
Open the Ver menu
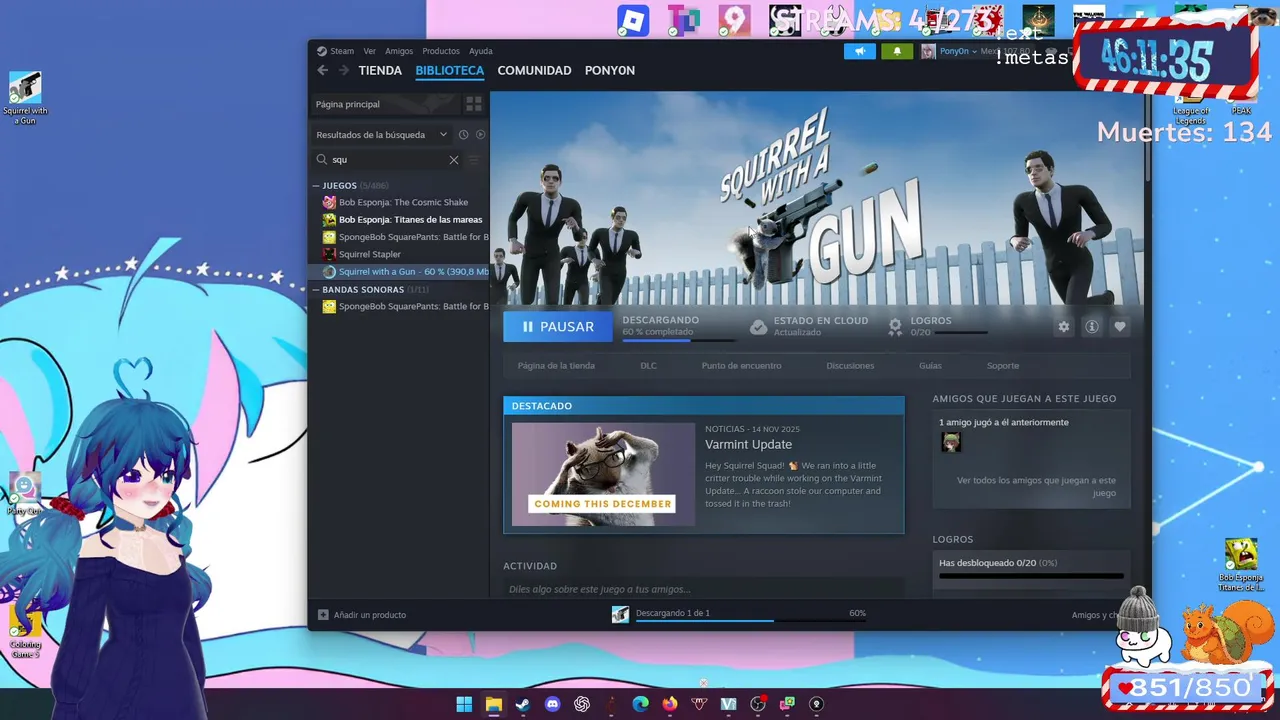point(370,51)
